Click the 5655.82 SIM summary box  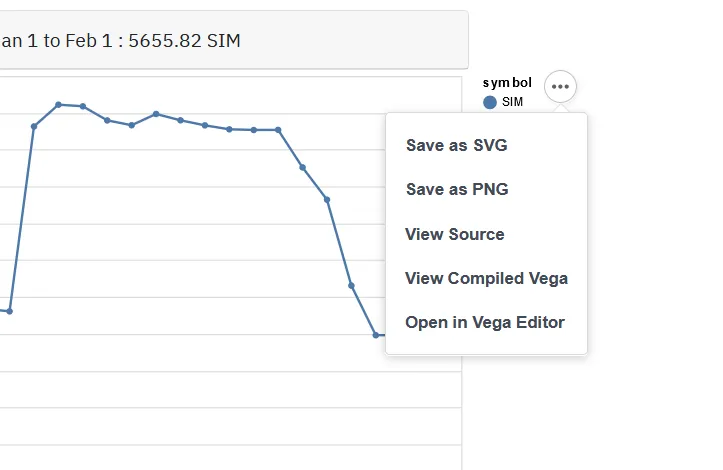tap(234, 40)
